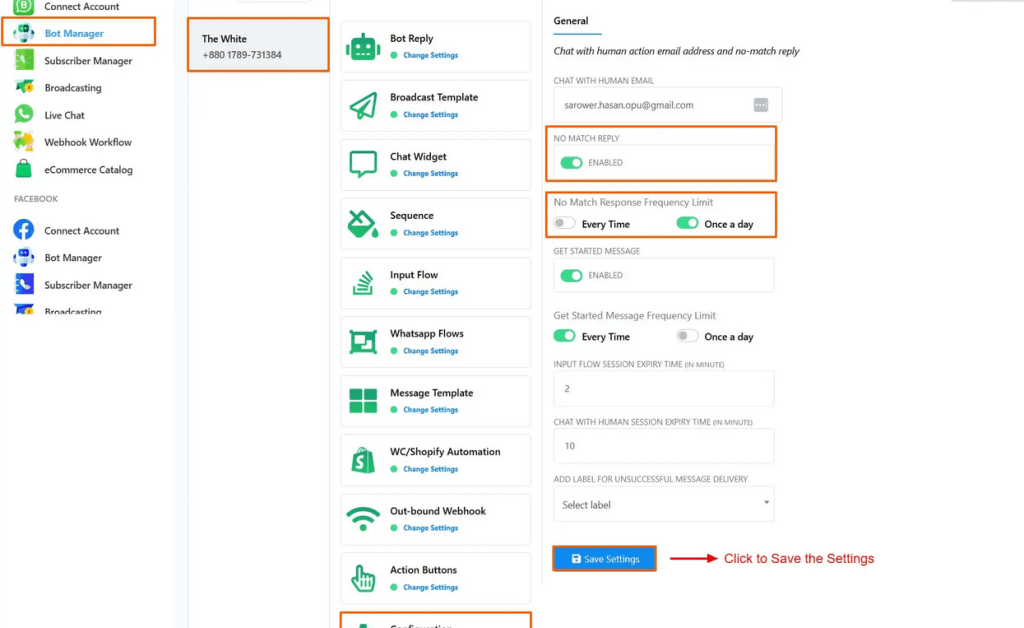Image resolution: width=1024 pixels, height=628 pixels.
Task: Open Webhook Workflow from sidebar
Action: [x=87, y=142]
